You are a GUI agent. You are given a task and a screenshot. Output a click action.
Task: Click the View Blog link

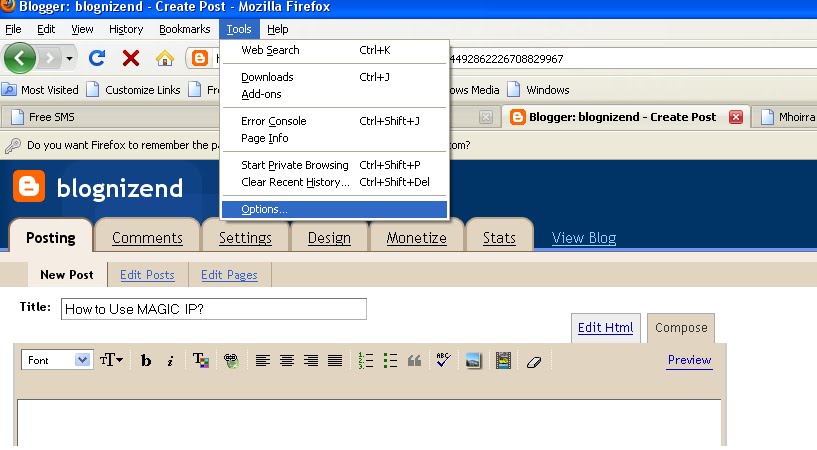(x=584, y=238)
